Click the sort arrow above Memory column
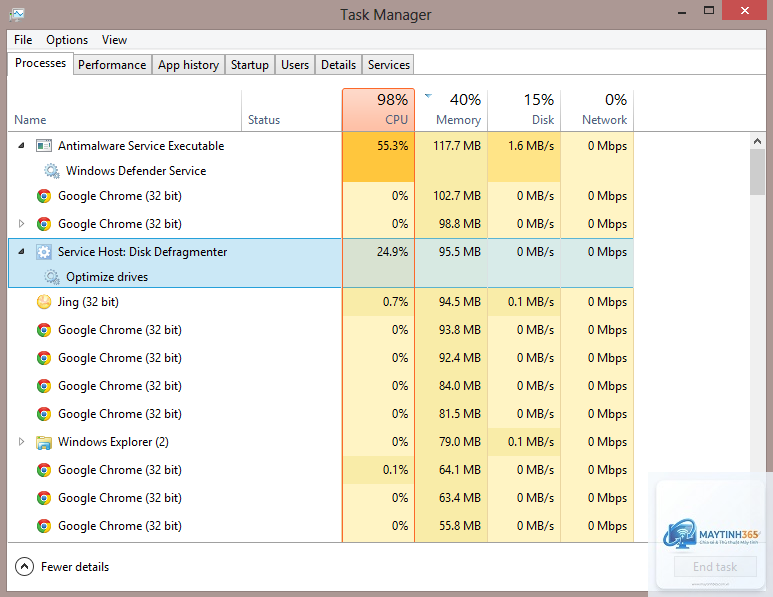This screenshot has height=597, width=773. (x=428, y=96)
